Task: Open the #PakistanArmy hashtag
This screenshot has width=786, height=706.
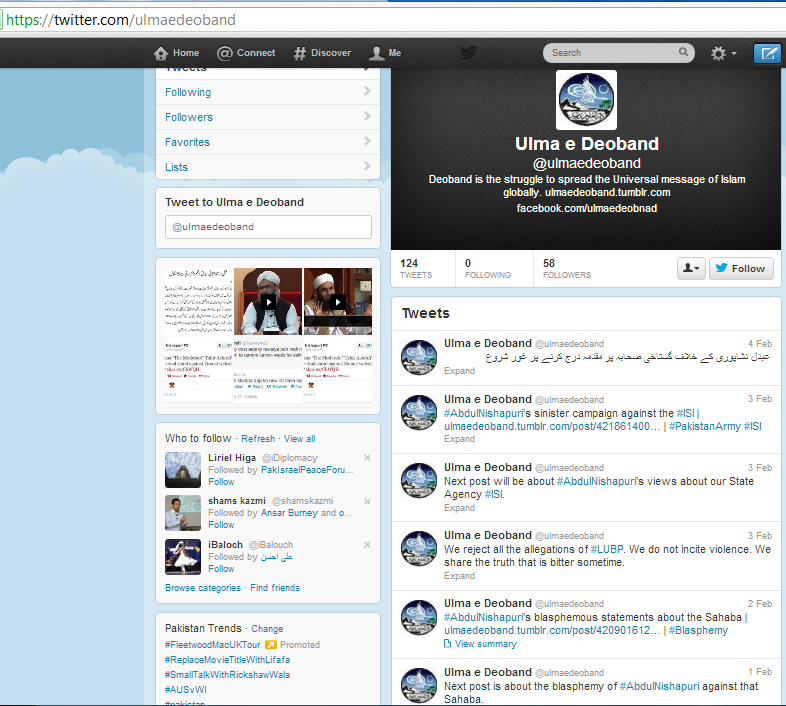Action: [704, 426]
